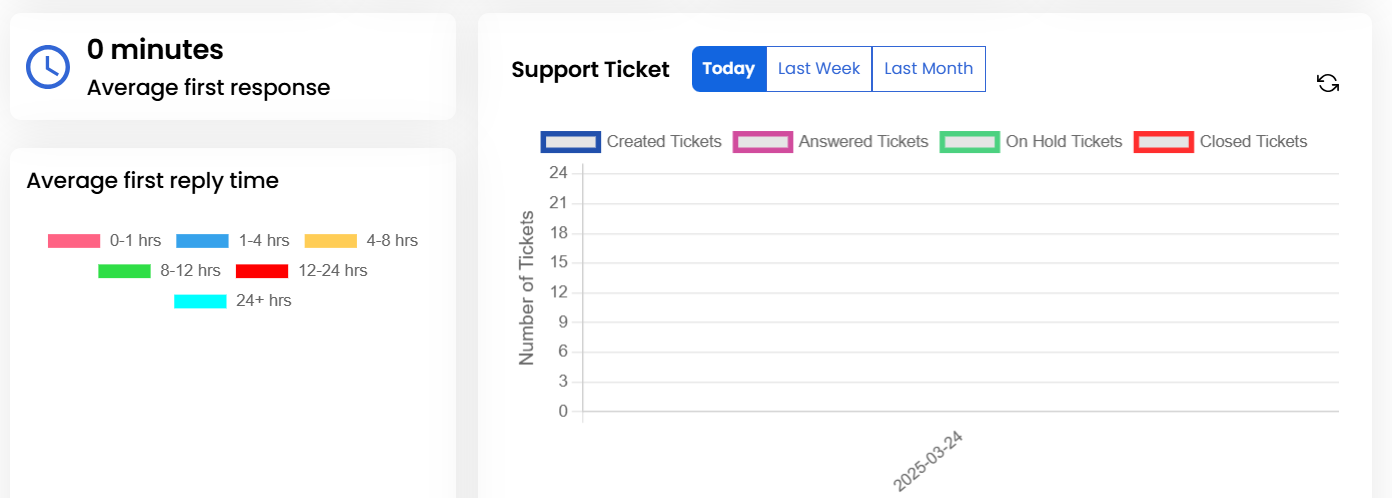Open the Last Month tab
The height and width of the screenshot is (498, 1392).
[928, 69]
